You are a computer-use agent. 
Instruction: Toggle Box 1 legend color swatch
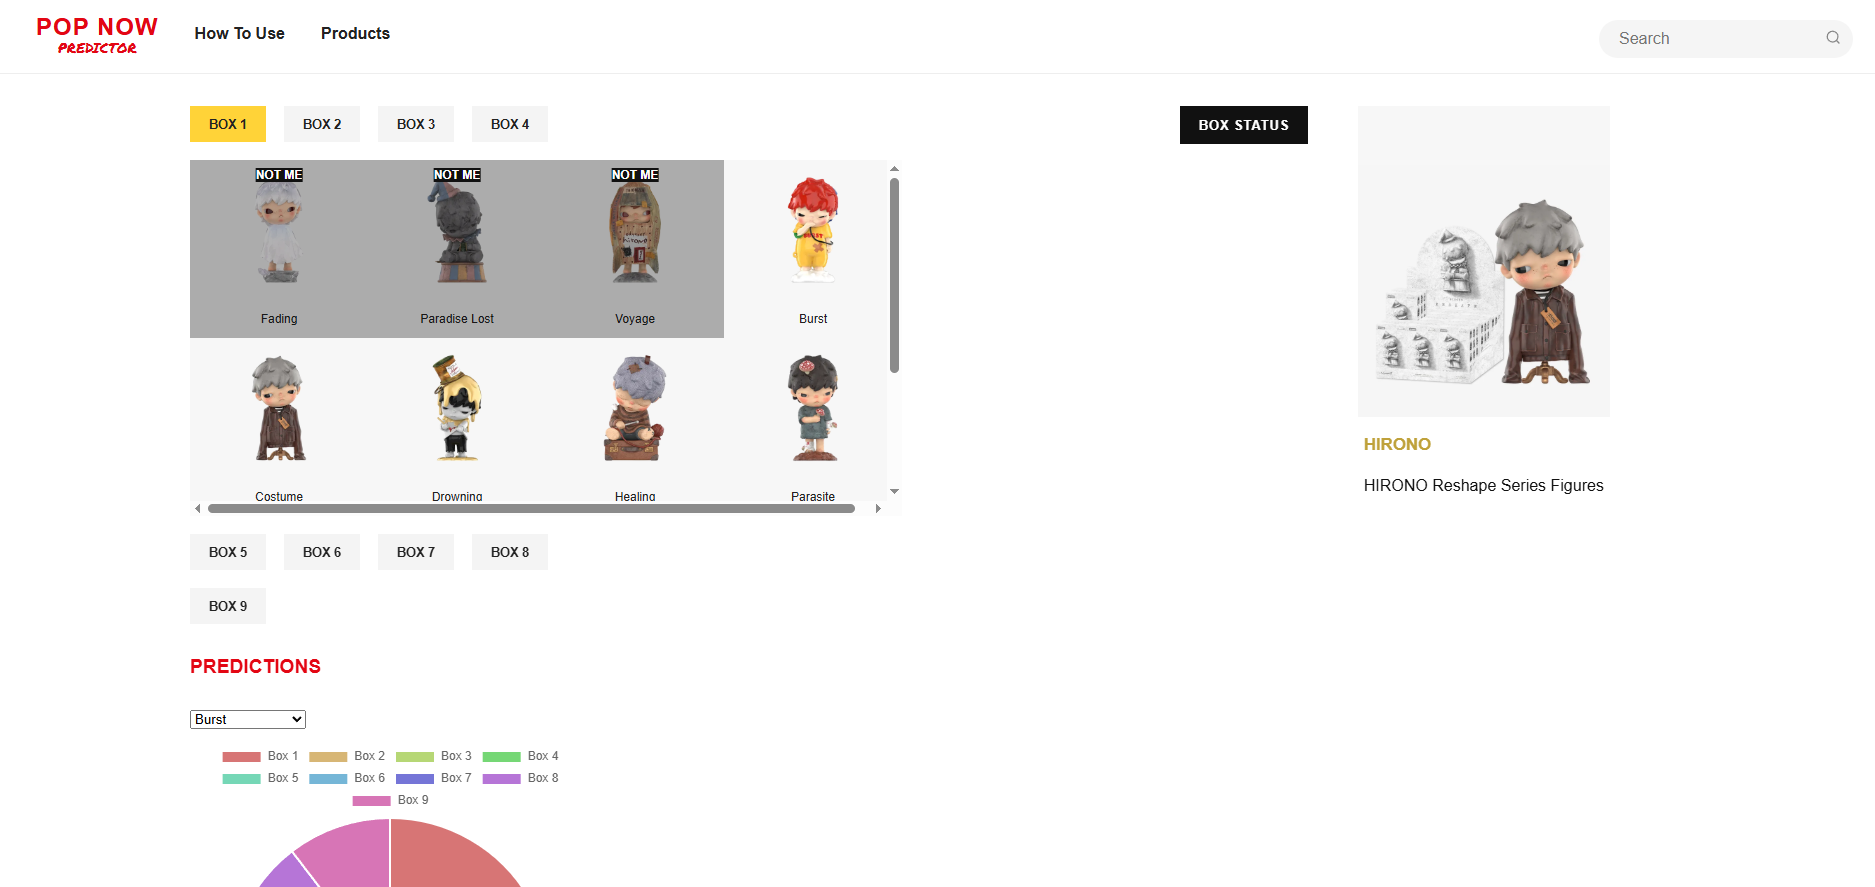(241, 757)
